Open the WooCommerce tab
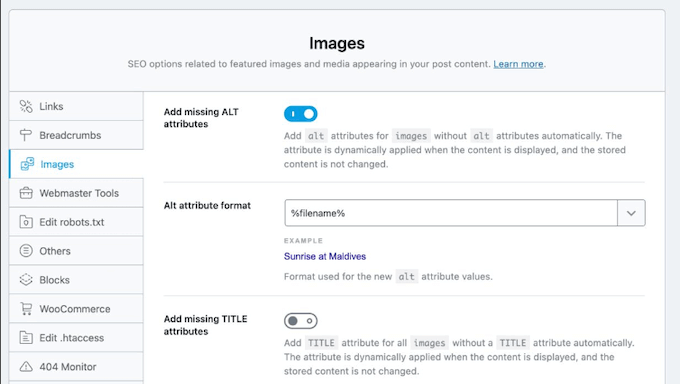Image resolution: width=680 pixels, height=384 pixels. coord(76,309)
